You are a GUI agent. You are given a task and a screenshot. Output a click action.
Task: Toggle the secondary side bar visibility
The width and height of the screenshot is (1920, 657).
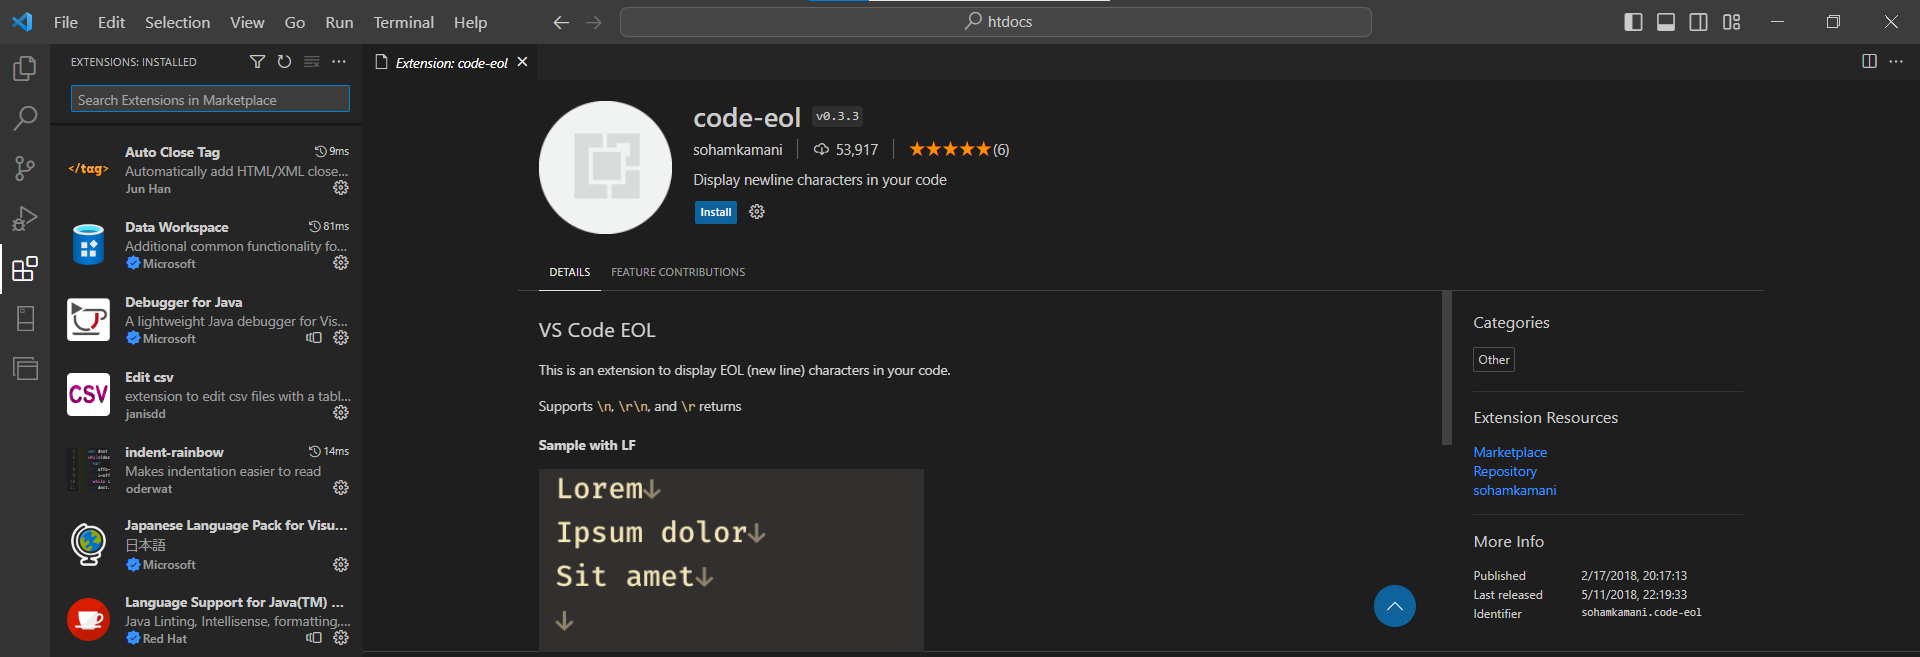1699,22
